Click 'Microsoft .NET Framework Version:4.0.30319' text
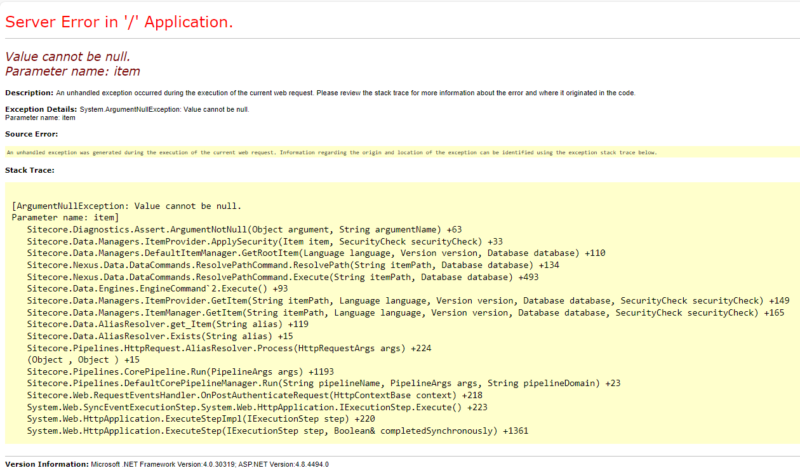 point(162,464)
